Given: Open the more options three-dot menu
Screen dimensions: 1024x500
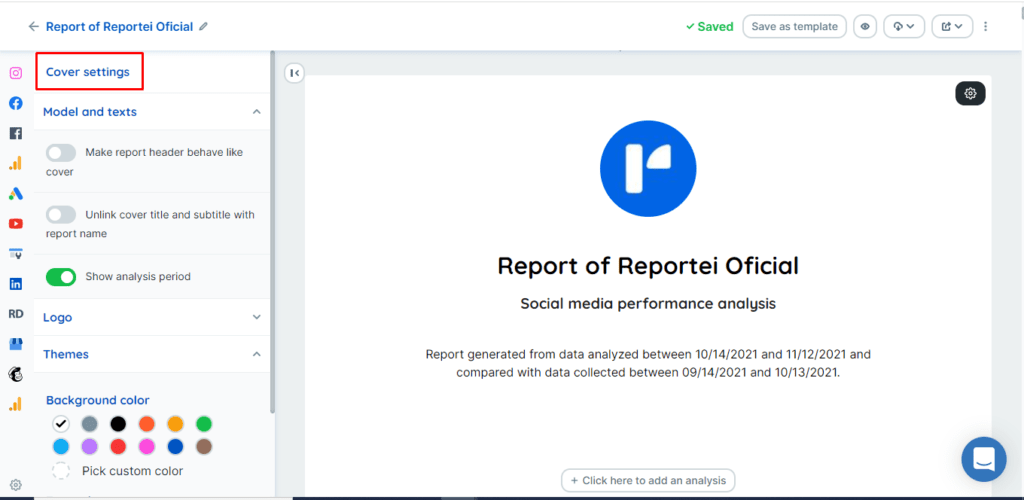Looking at the screenshot, I should pos(985,27).
